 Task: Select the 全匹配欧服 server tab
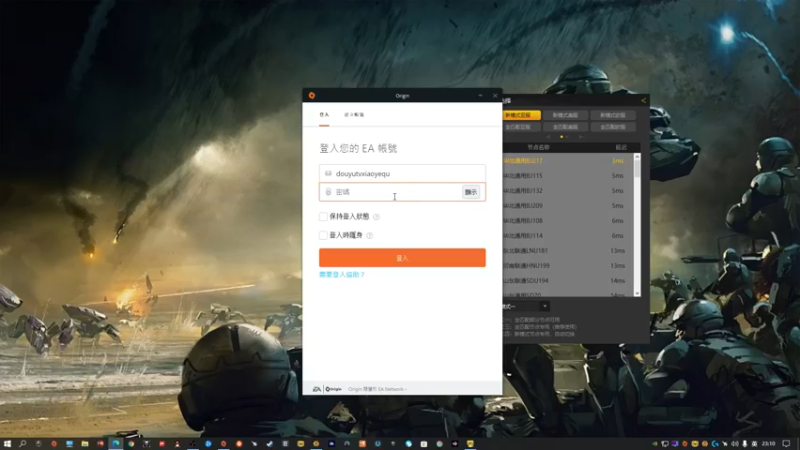pyautogui.click(x=613, y=127)
